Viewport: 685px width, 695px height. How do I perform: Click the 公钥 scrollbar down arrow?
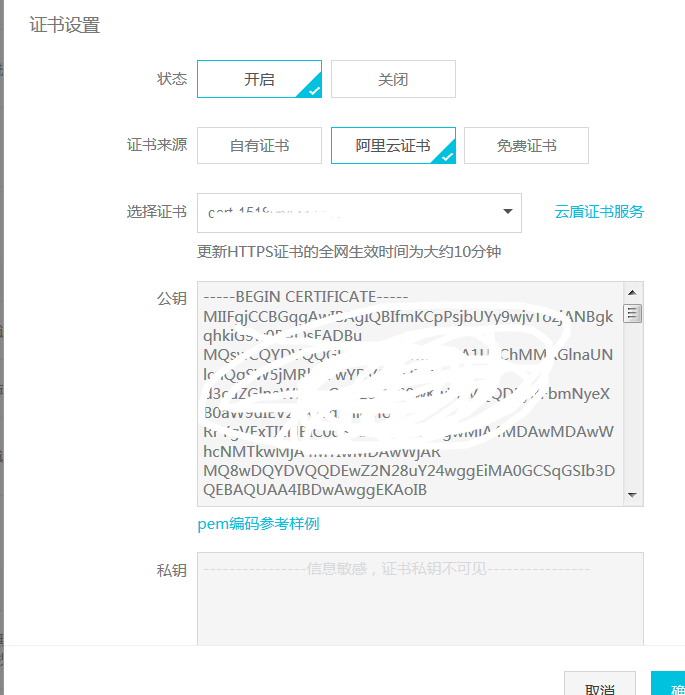click(x=633, y=495)
